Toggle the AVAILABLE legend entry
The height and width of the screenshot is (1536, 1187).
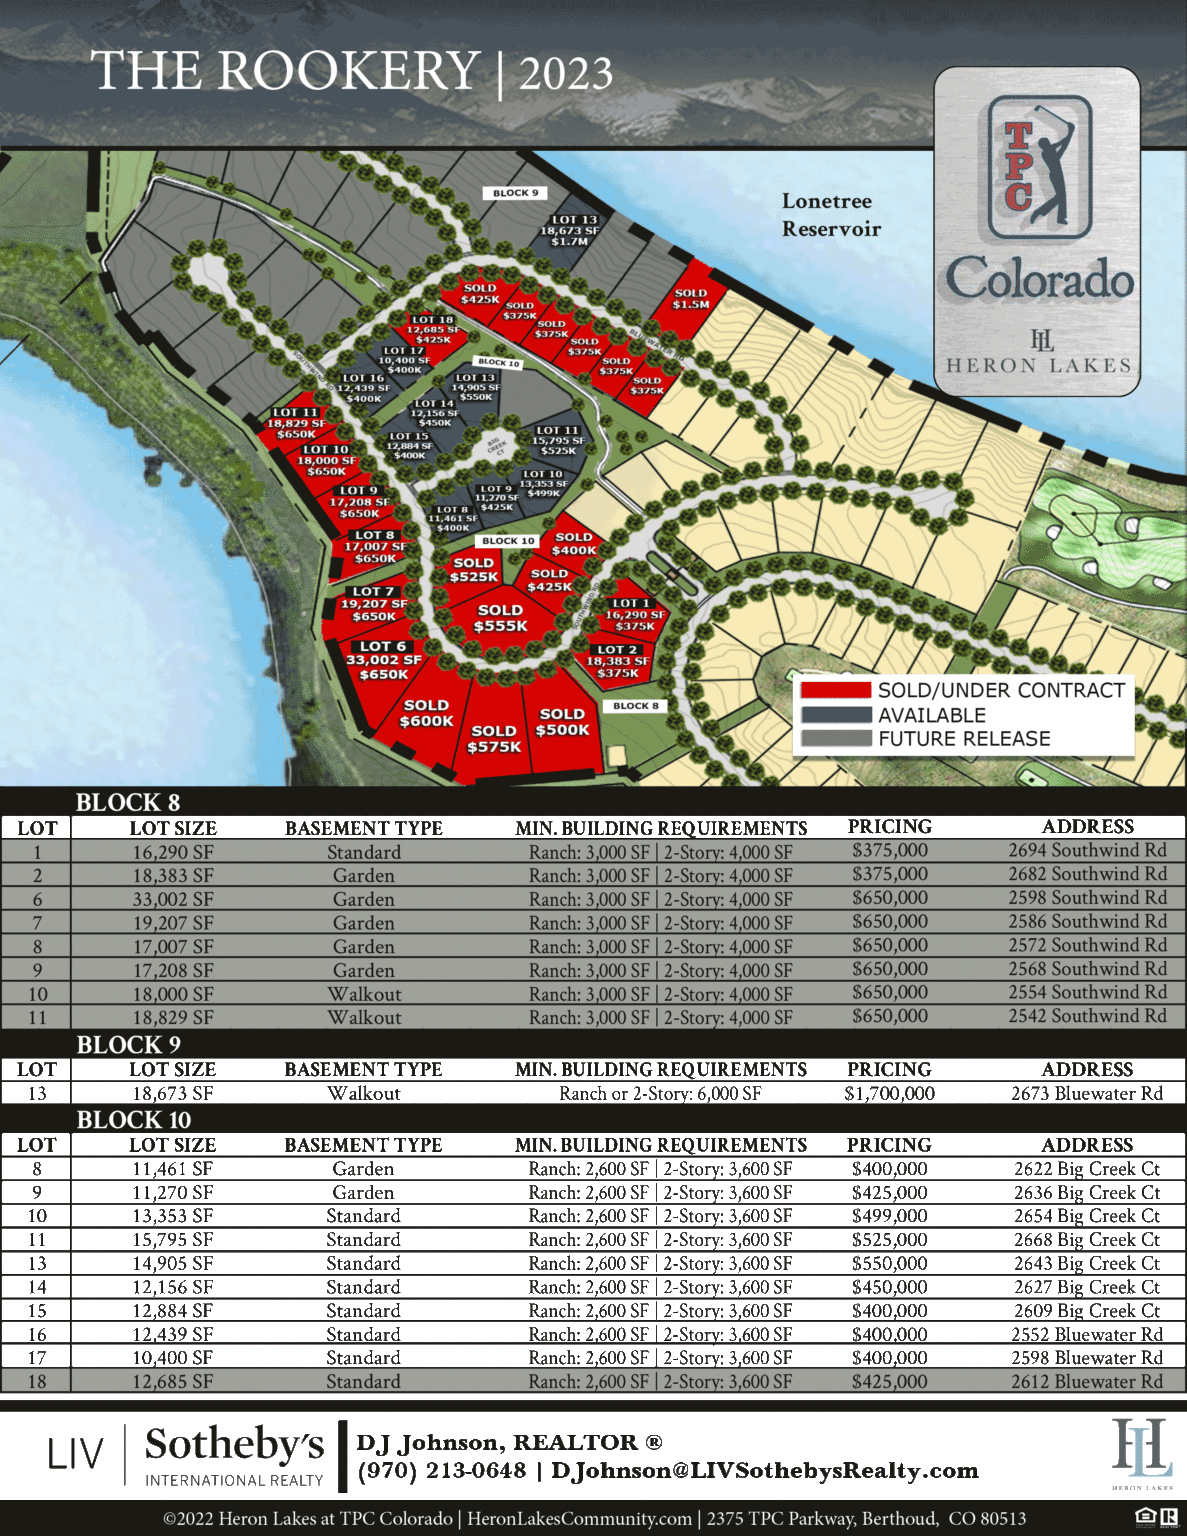pyautogui.click(x=930, y=715)
